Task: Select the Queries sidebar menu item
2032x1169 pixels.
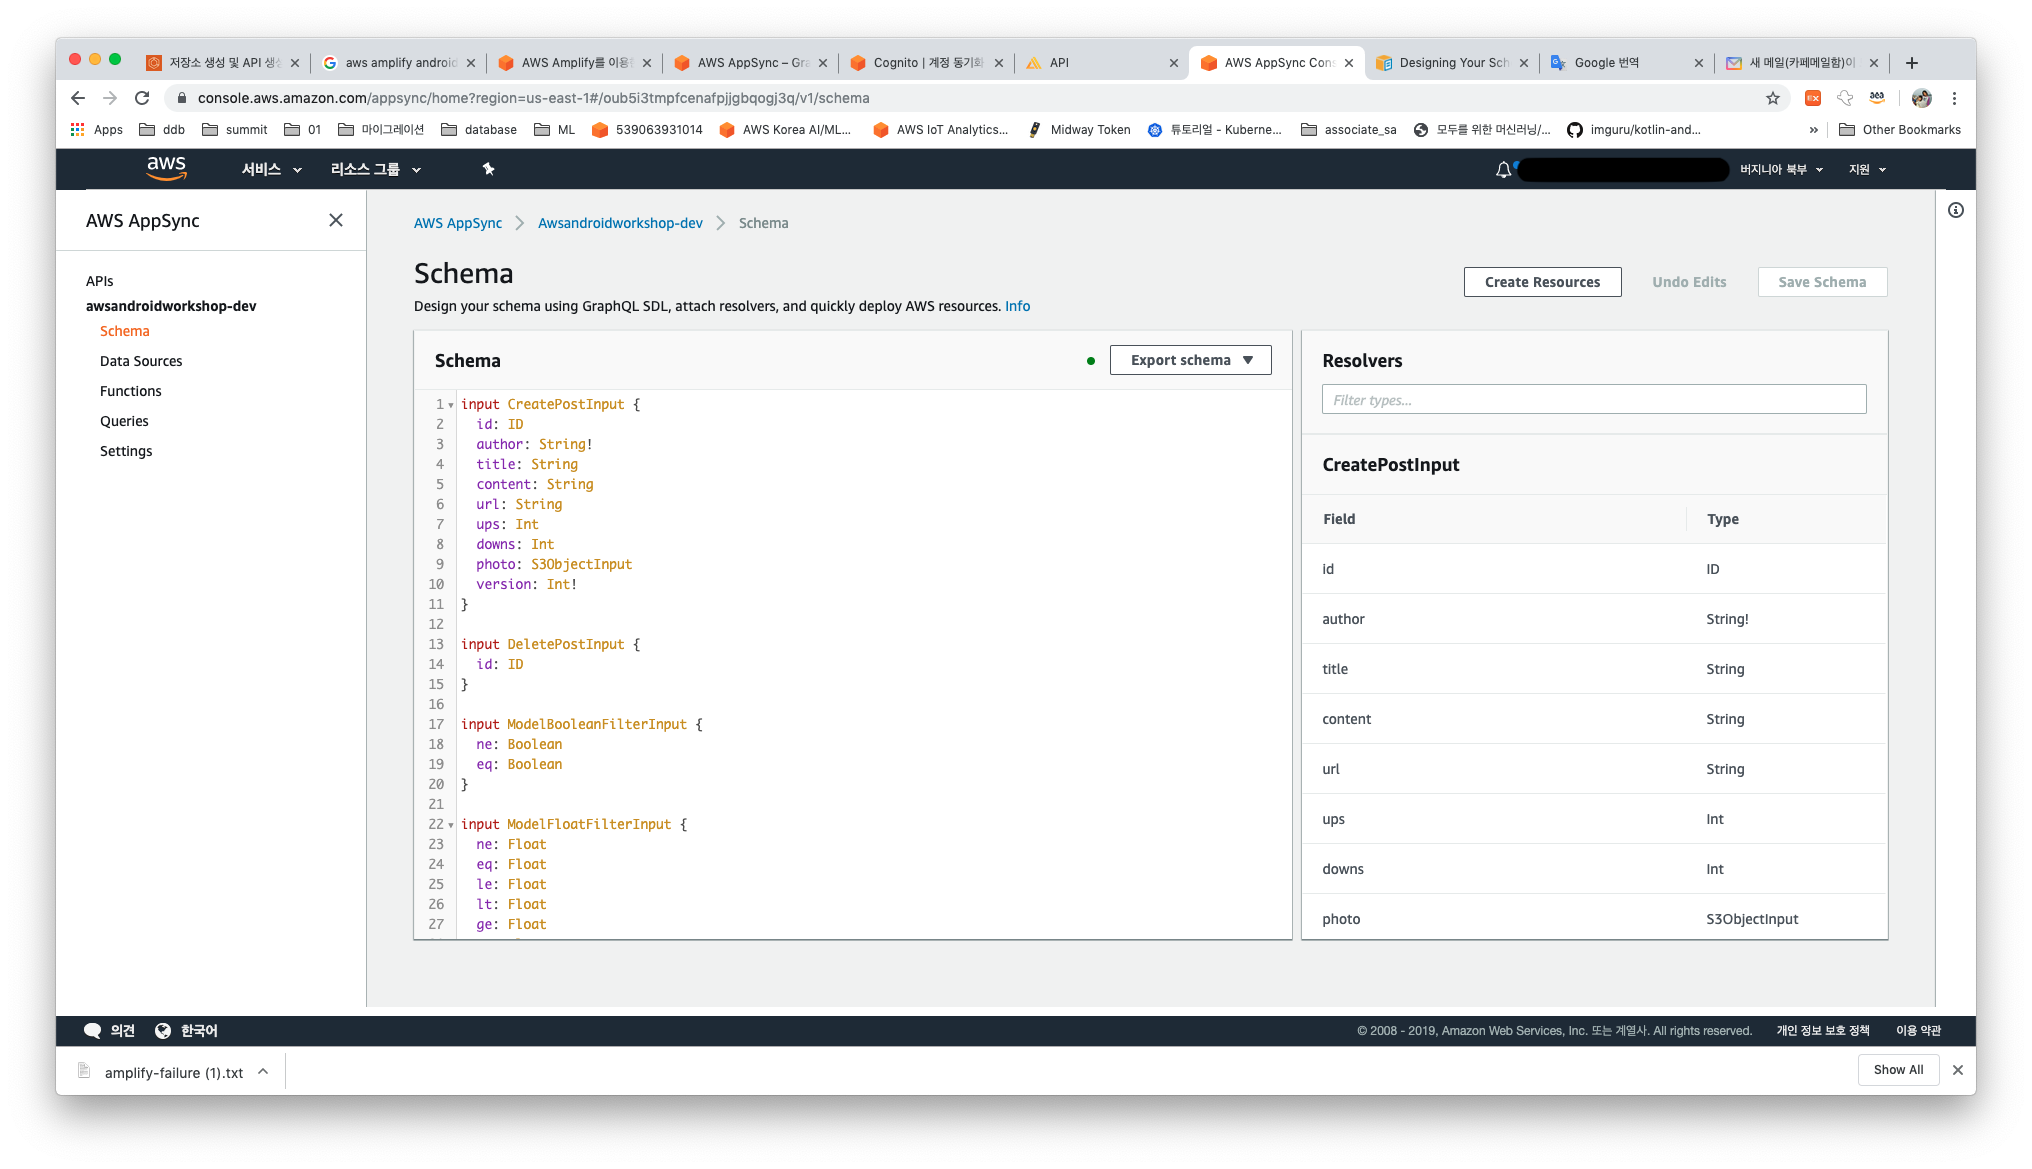Action: pyautogui.click(x=124, y=420)
